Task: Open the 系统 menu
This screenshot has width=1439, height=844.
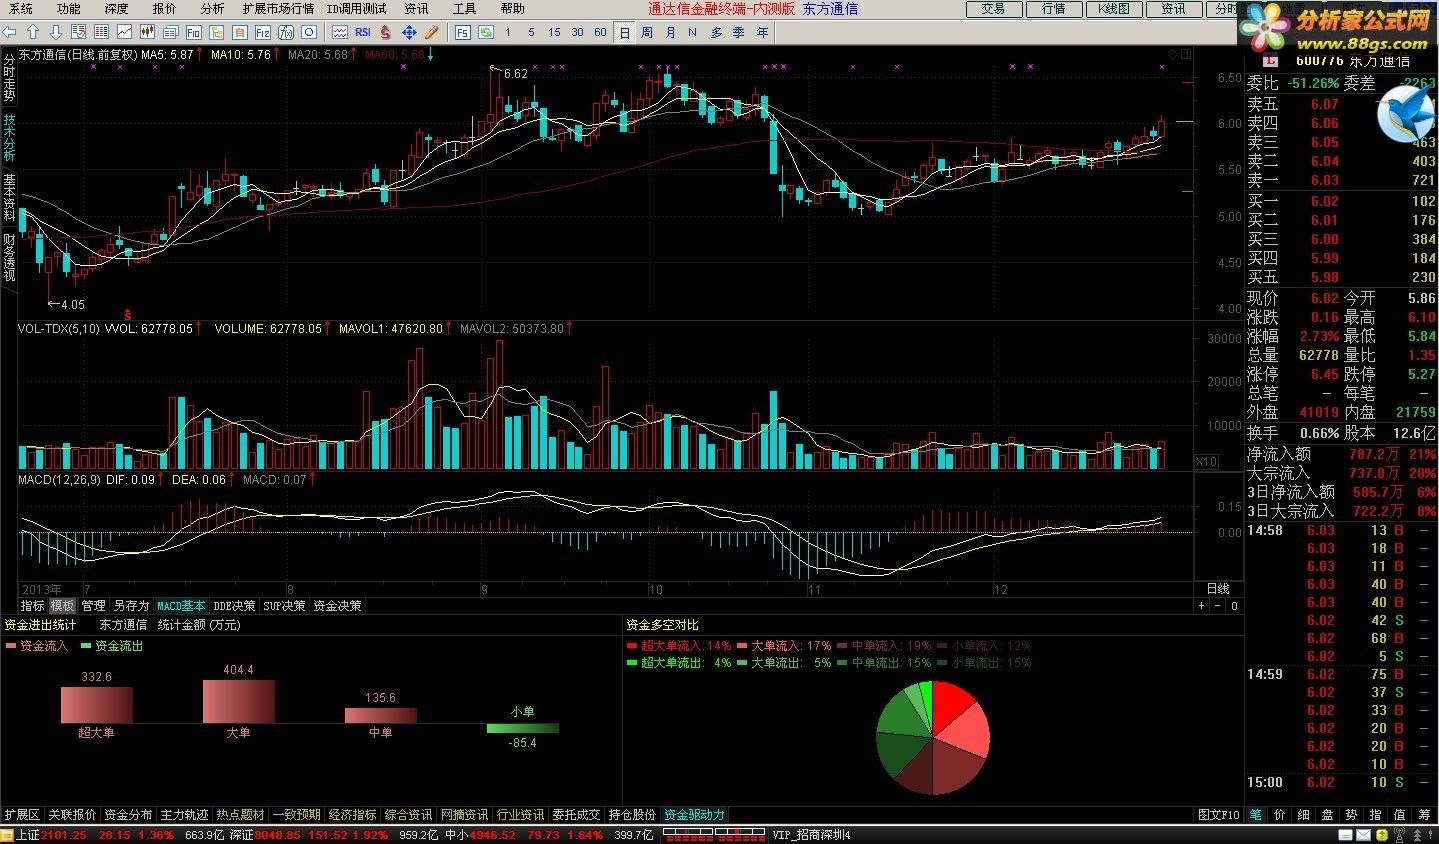Action: click(20, 9)
